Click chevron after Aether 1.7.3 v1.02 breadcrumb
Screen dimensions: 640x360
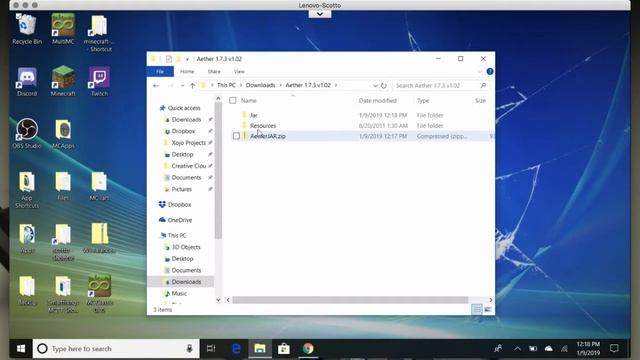click(336, 85)
